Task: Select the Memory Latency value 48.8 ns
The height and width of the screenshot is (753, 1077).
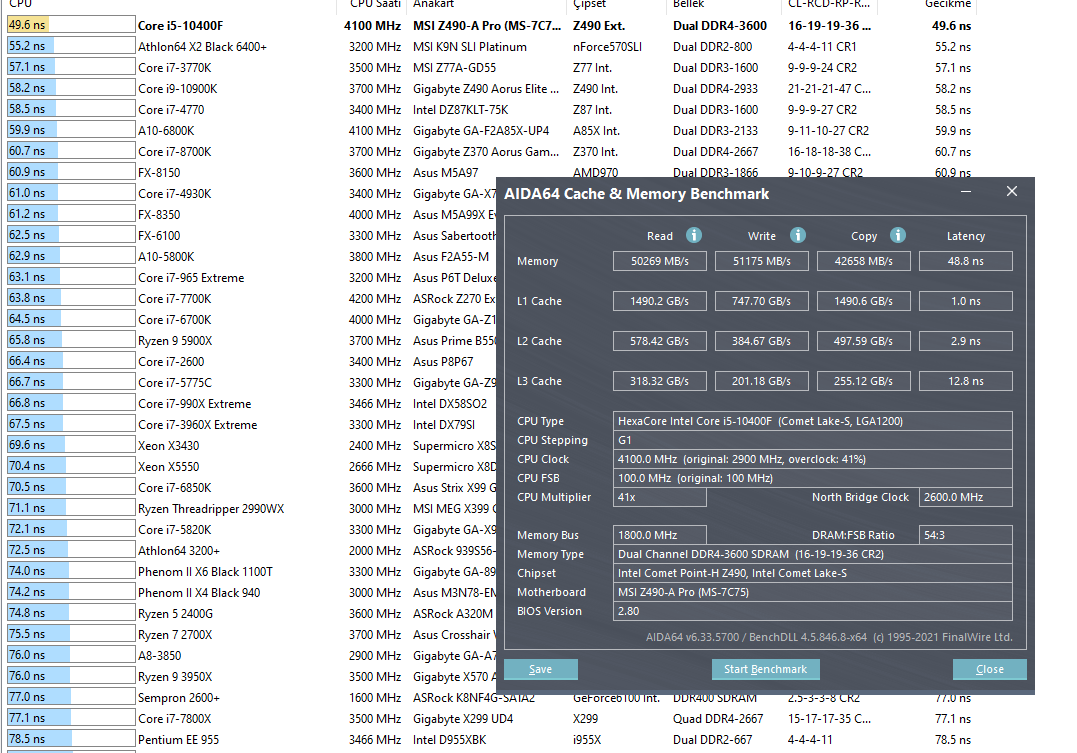Action: pyautogui.click(x=966, y=261)
